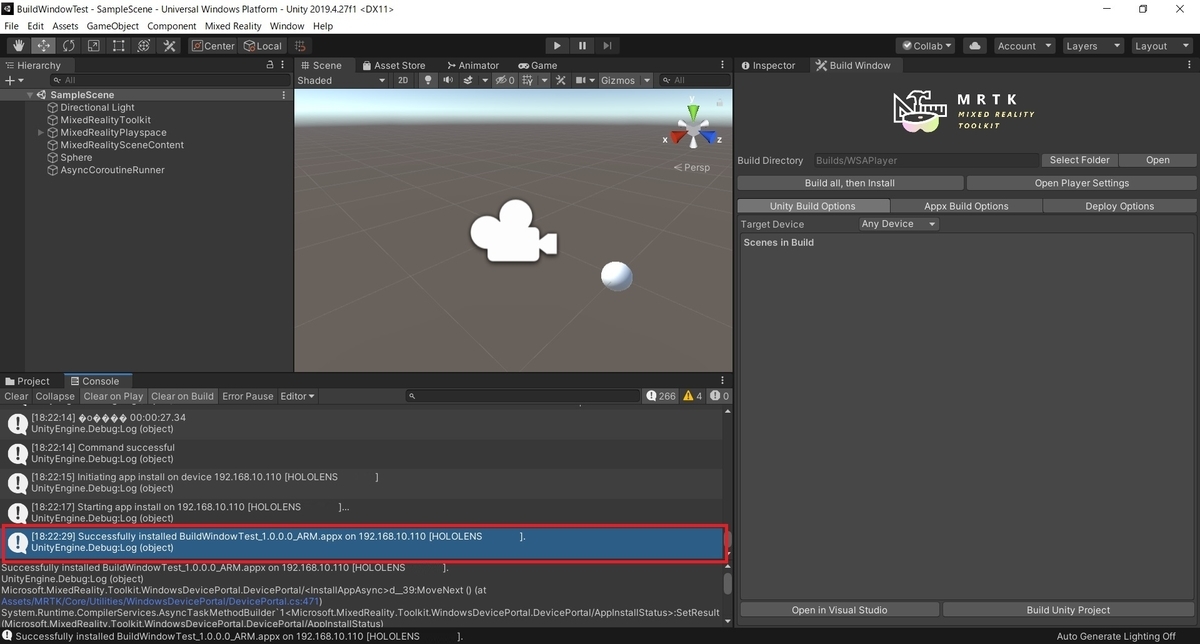This screenshot has width=1200, height=644.
Task: Collapse the SampleScene tree
Action: 31,95
